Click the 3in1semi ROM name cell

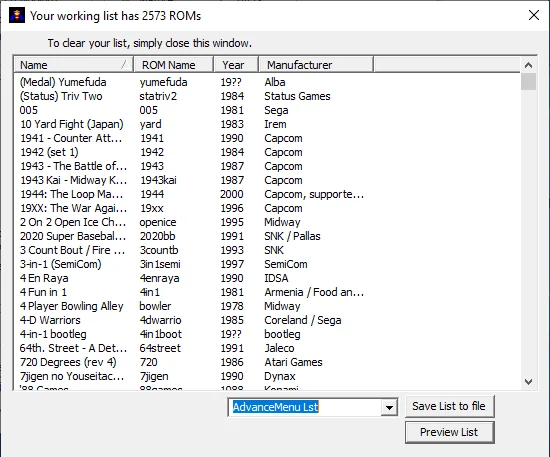pos(160,264)
